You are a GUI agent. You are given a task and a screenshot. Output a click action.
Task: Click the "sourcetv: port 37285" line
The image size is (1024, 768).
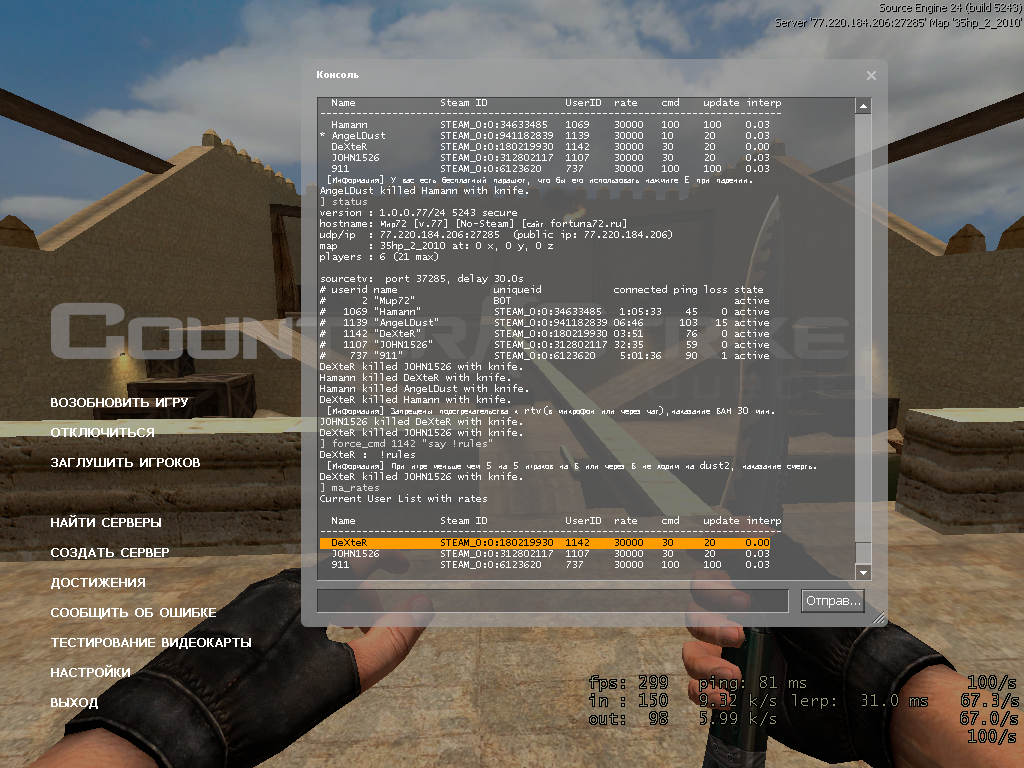coord(421,279)
